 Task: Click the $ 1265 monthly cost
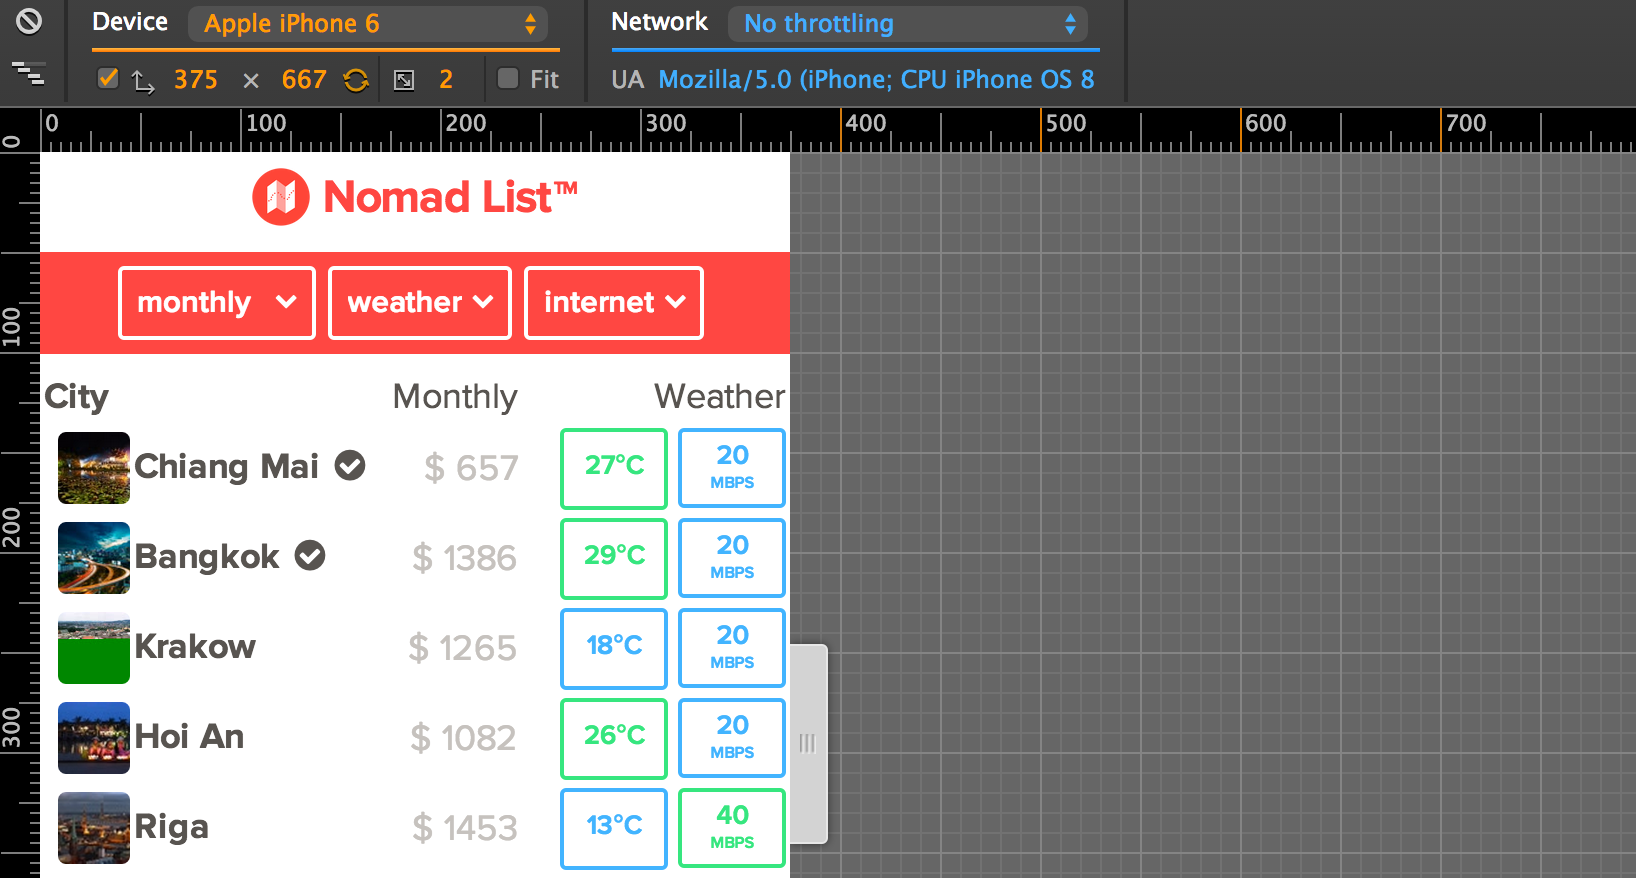point(462,648)
